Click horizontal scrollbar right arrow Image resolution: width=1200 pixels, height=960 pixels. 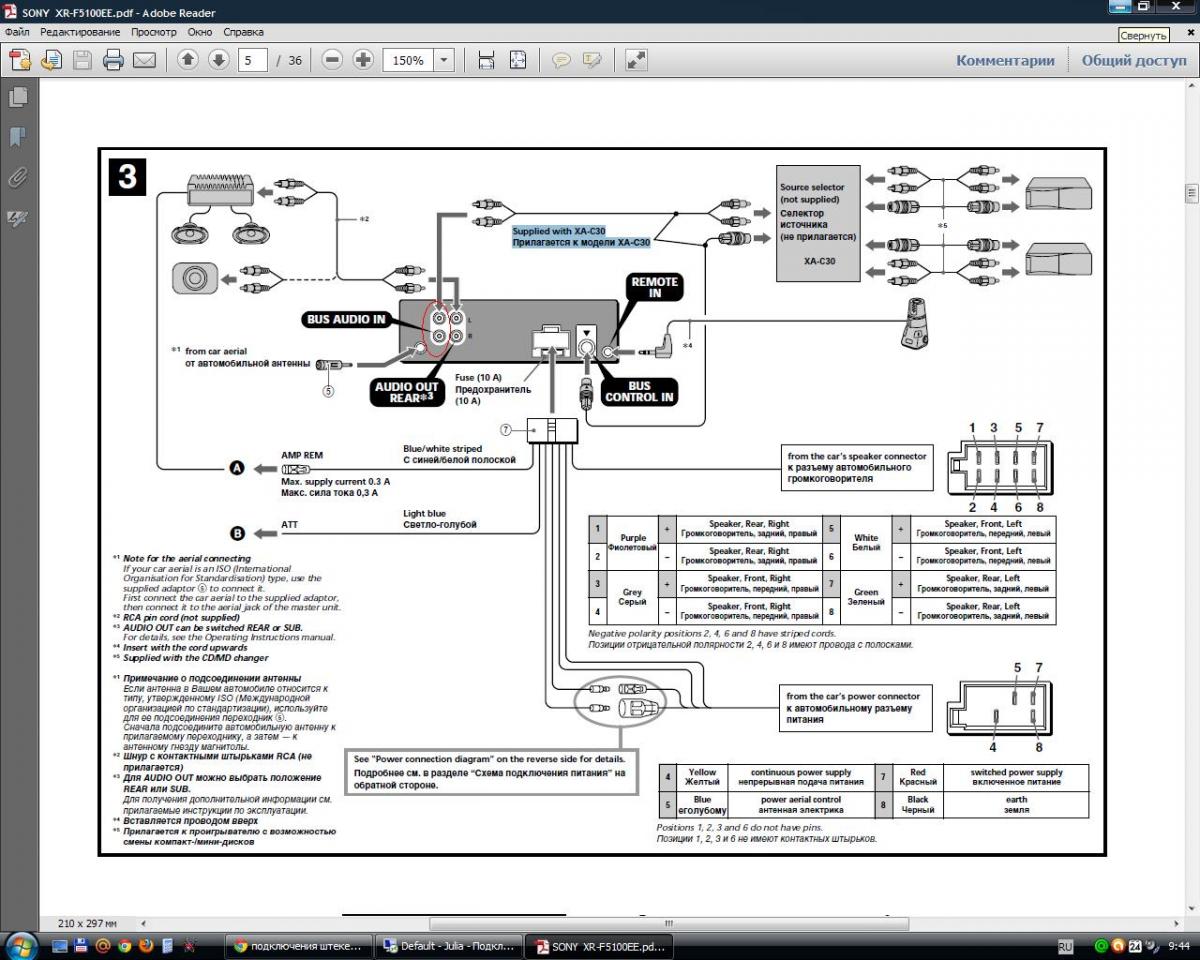[1174, 923]
